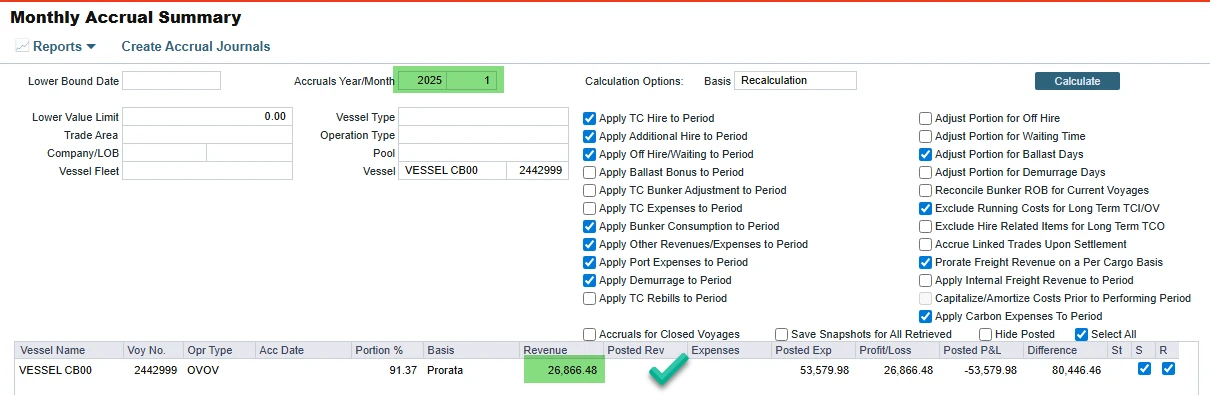Enable Adjust Portion for Demurrage Days
This screenshot has width=1210, height=395.
(926, 172)
